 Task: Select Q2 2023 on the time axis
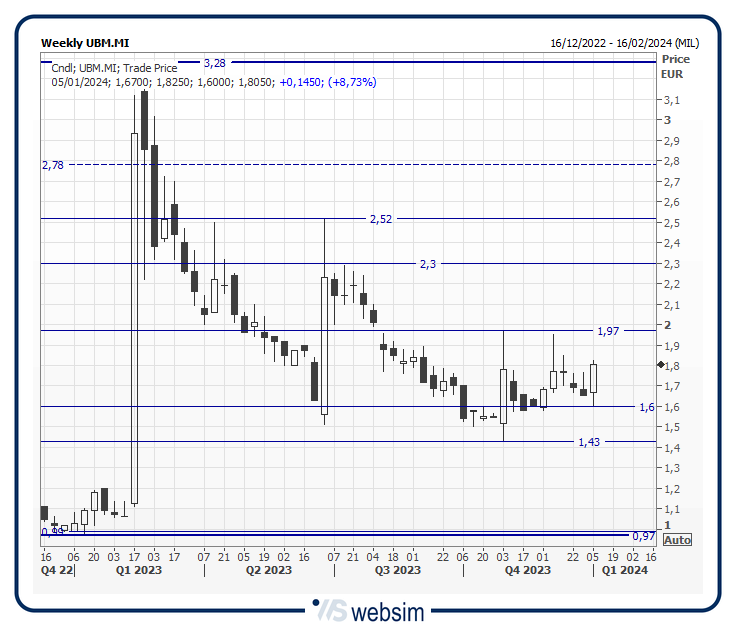(x=268, y=570)
